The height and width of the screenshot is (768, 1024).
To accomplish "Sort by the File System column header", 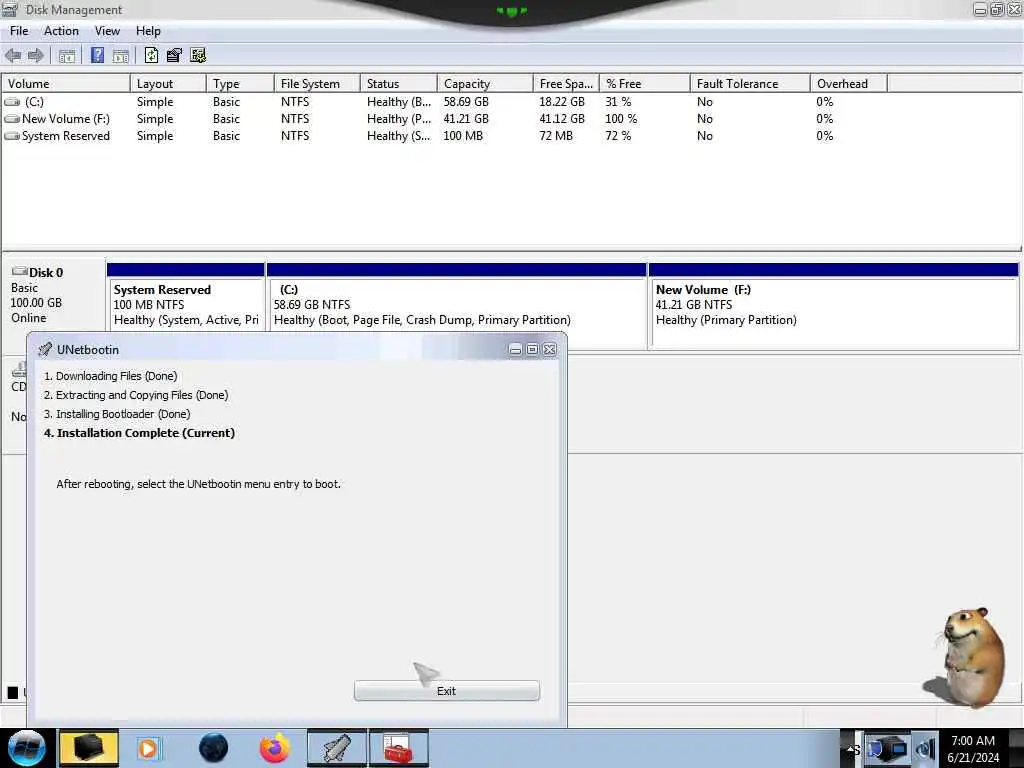I will [317, 84].
